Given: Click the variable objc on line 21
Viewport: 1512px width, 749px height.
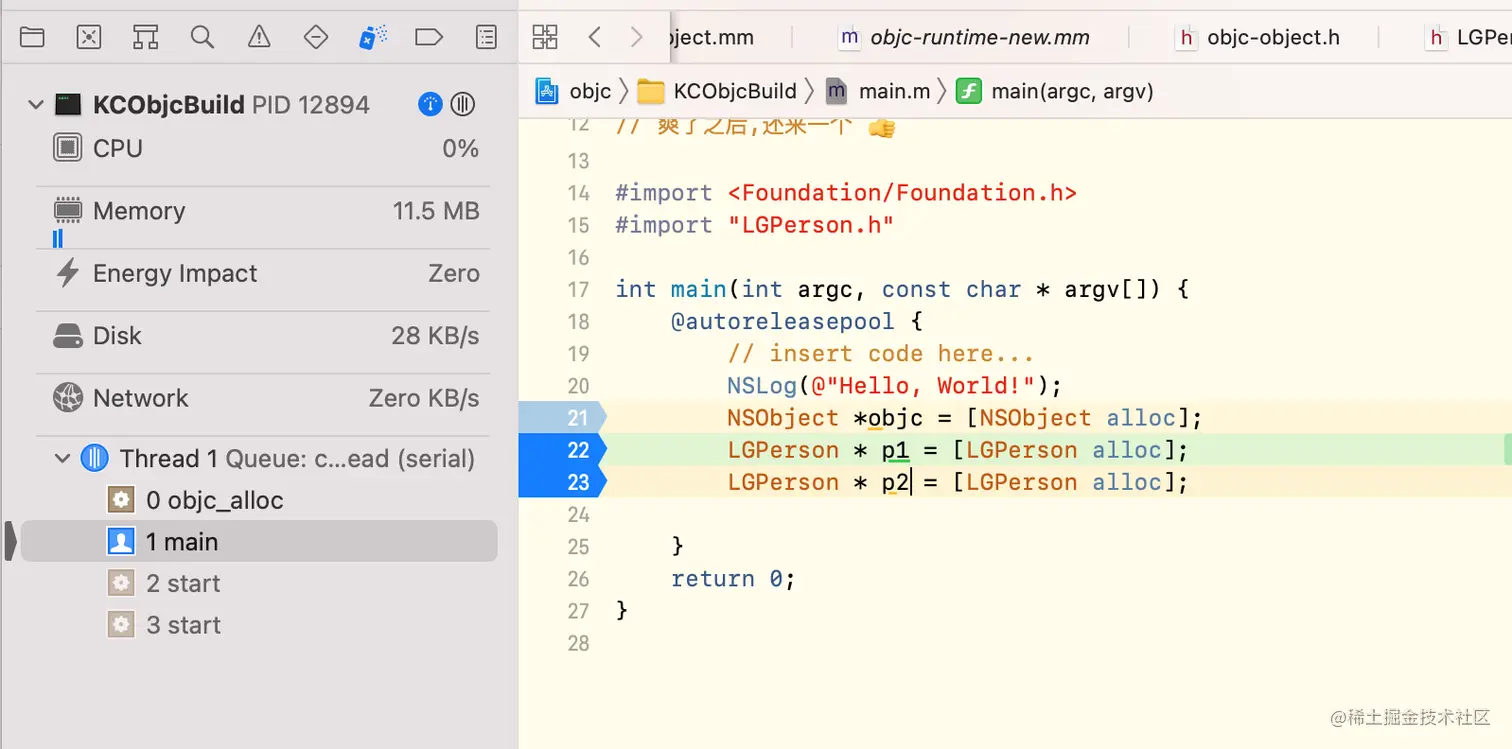Looking at the screenshot, I should (895, 417).
